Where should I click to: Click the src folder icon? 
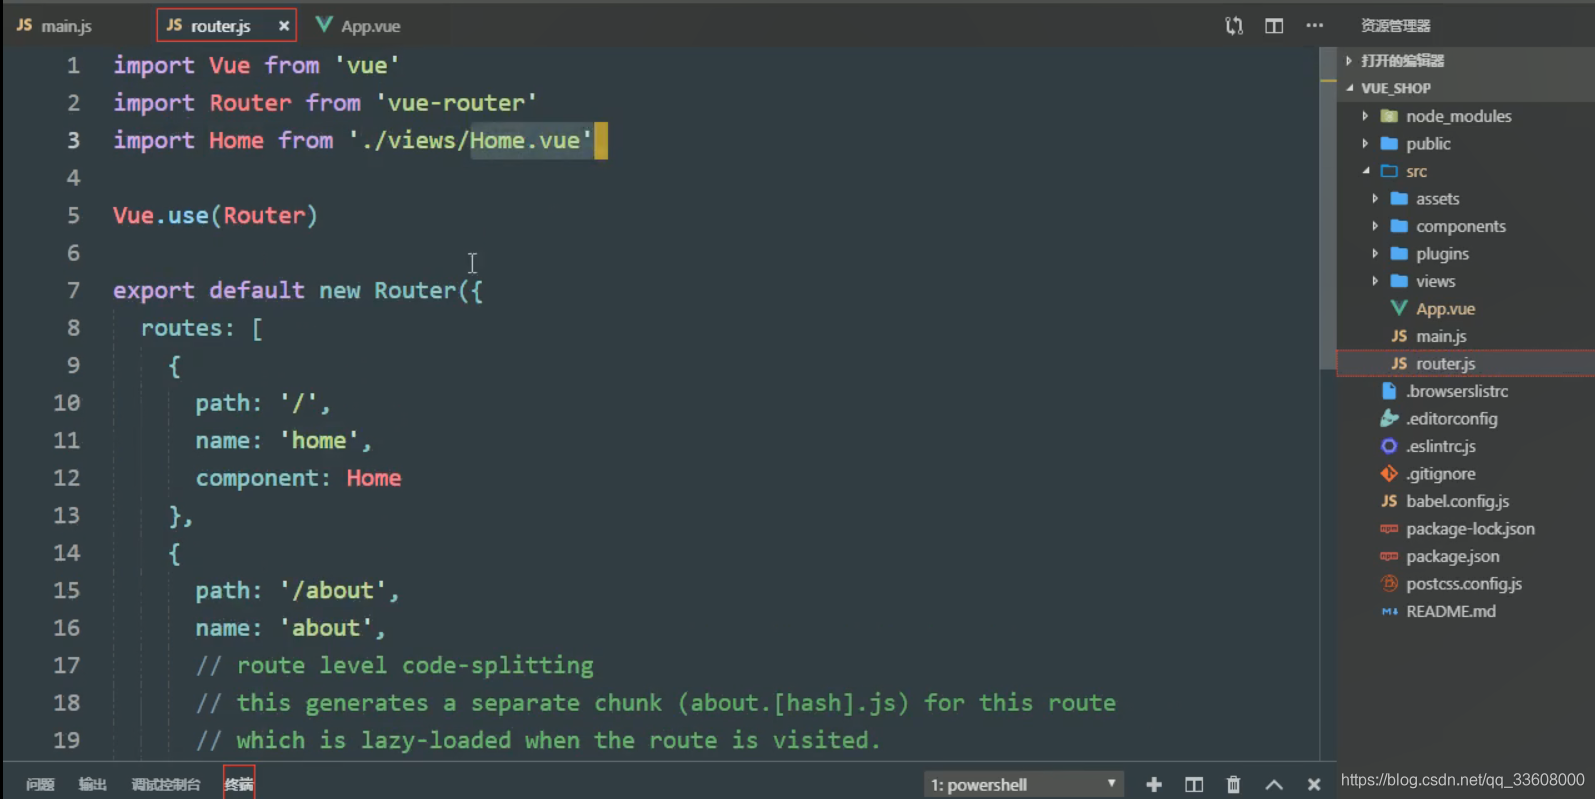tap(1389, 171)
